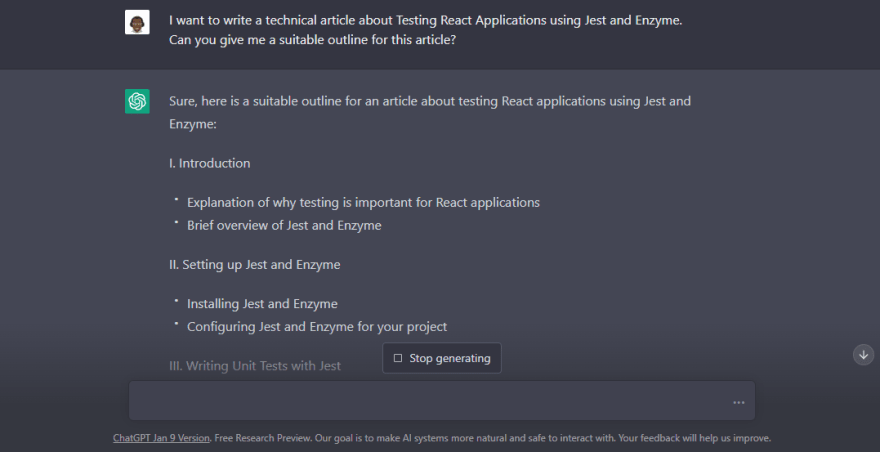The image size is (880, 452).
Task: Click the user's question 'Can you give me a suitable outline'
Action: click(x=313, y=40)
